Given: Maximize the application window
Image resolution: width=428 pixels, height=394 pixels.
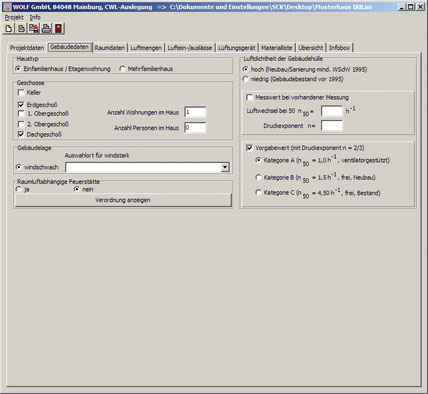Looking at the screenshot, I should click(411, 7).
